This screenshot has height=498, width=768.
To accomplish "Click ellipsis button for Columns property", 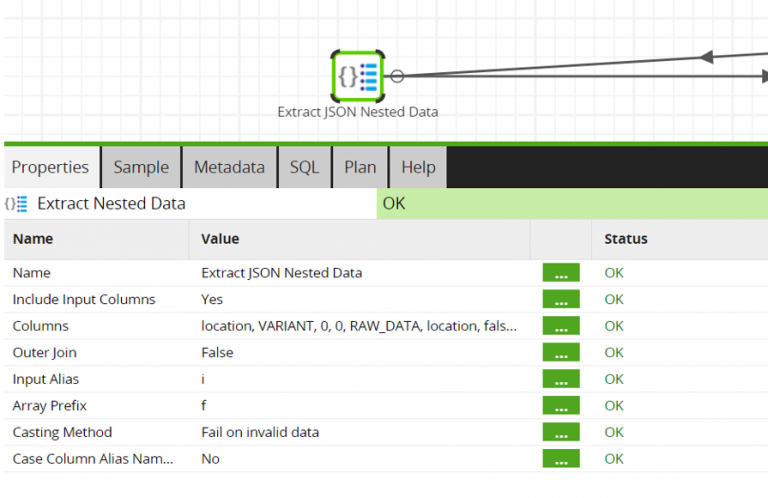I will (561, 326).
